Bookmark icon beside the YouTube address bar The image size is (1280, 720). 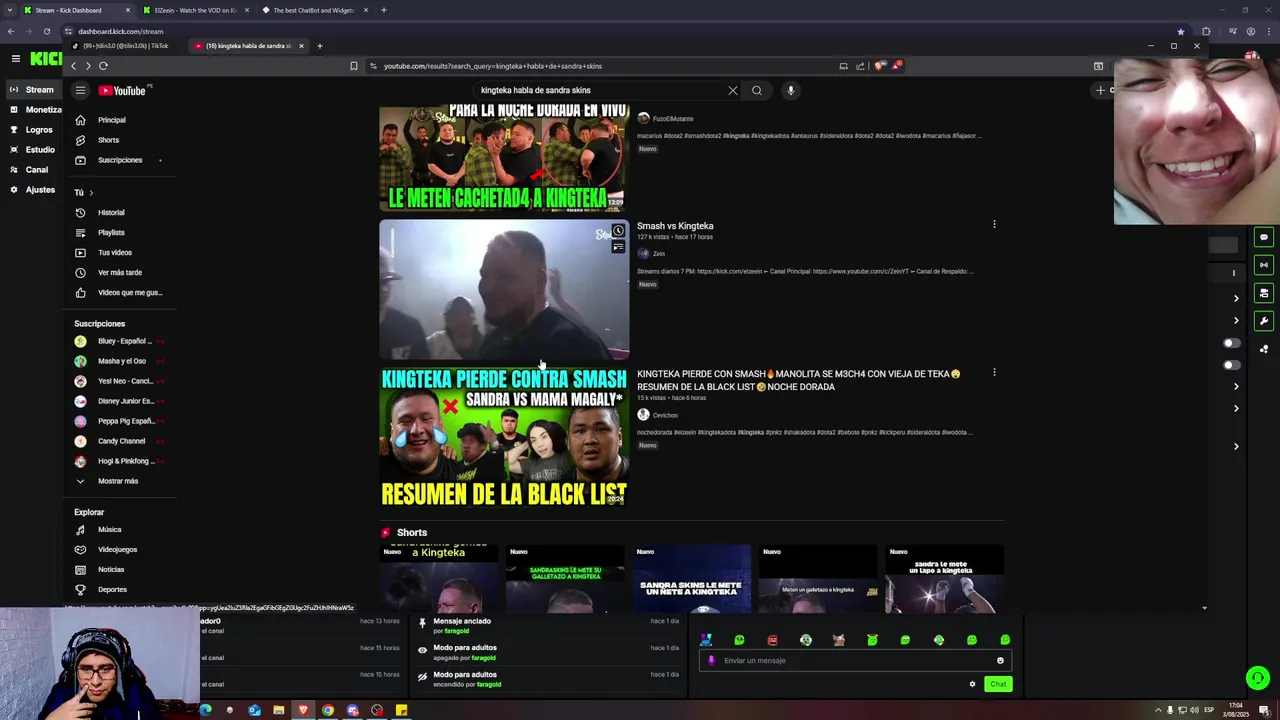pyautogui.click(x=353, y=66)
